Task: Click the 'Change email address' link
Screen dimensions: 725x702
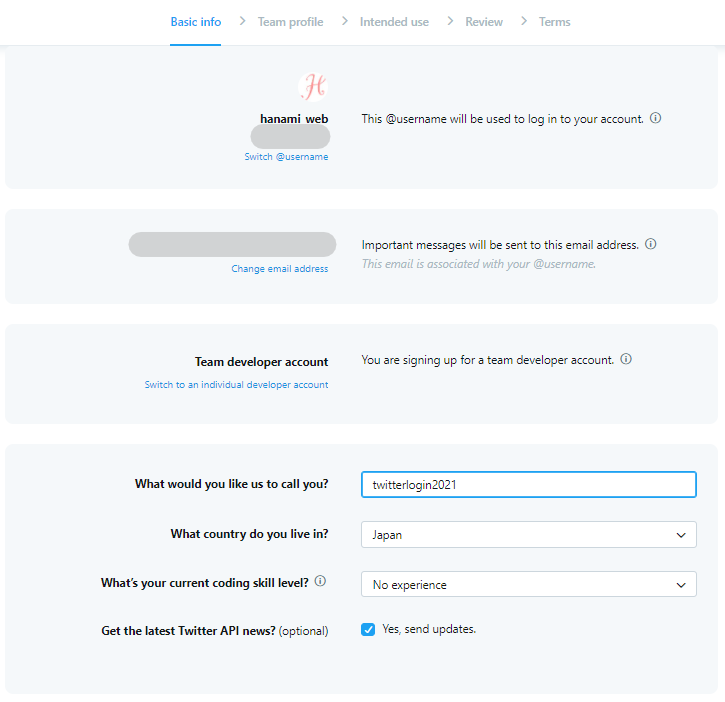Action: [x=280, y=269]
